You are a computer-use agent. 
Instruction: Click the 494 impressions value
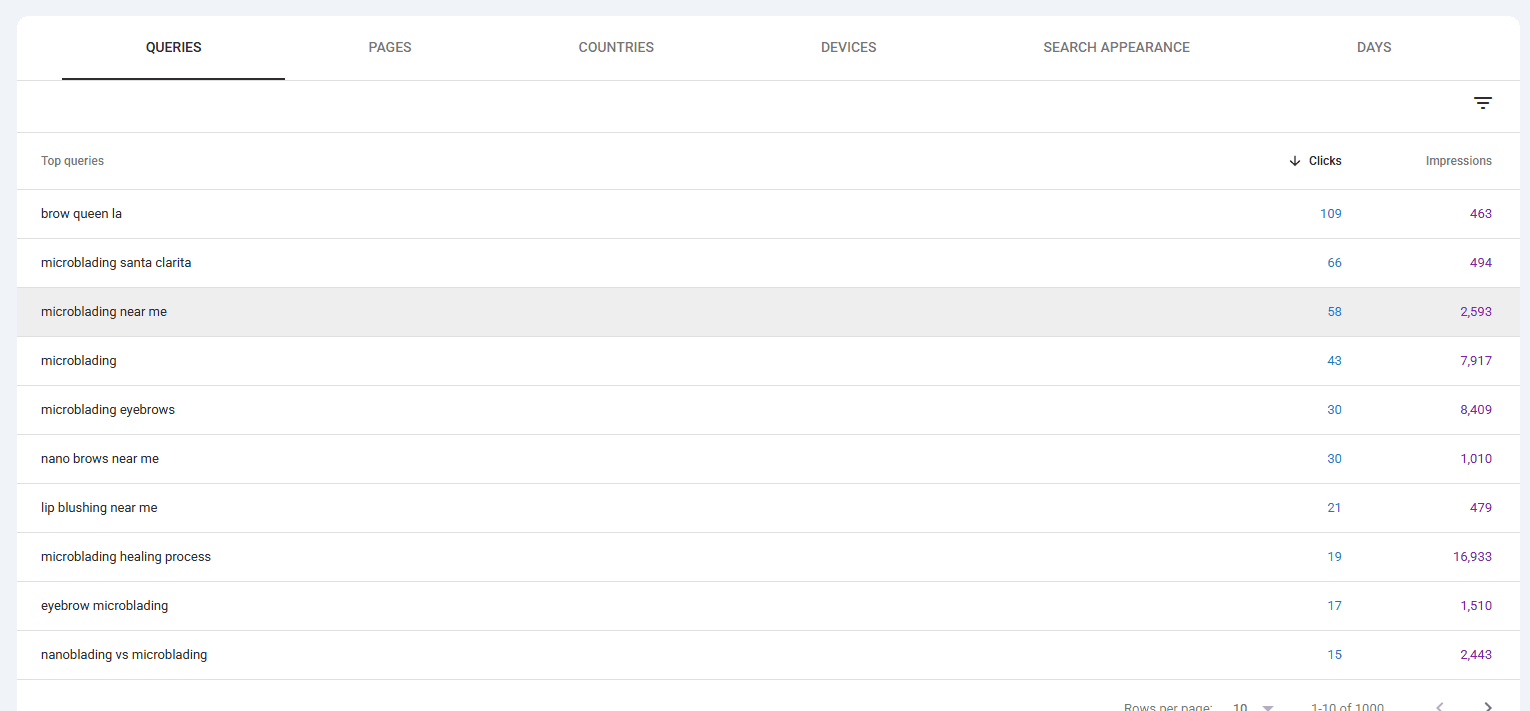point(1480,263)
